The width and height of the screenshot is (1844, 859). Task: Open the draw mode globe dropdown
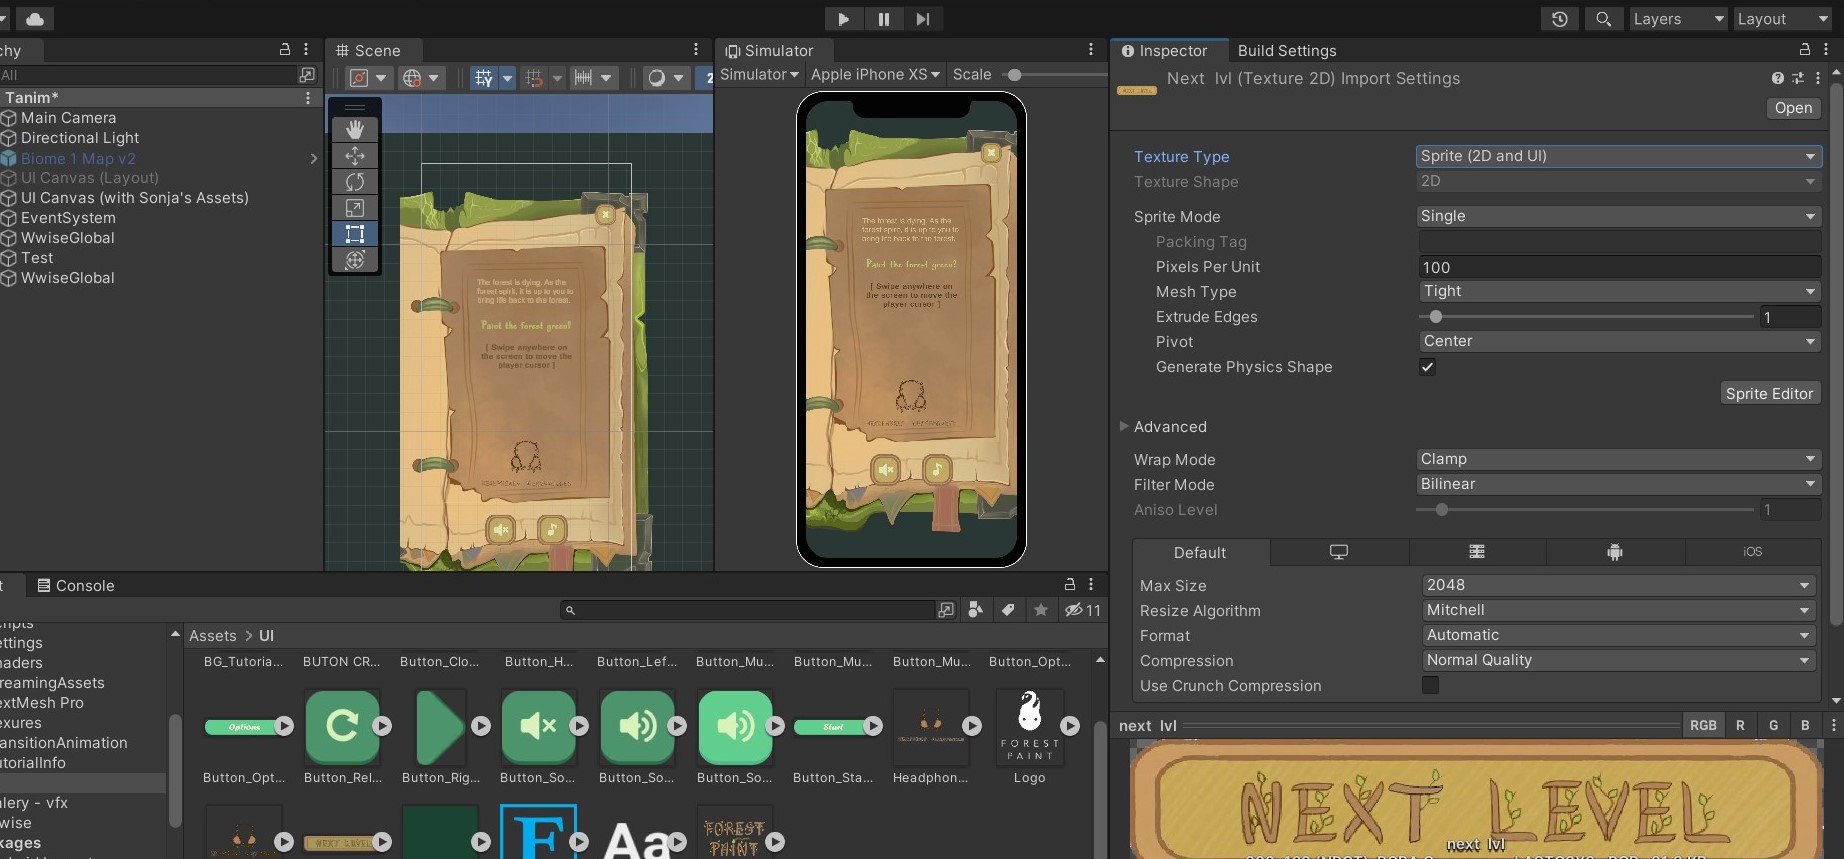pos(420,77)
